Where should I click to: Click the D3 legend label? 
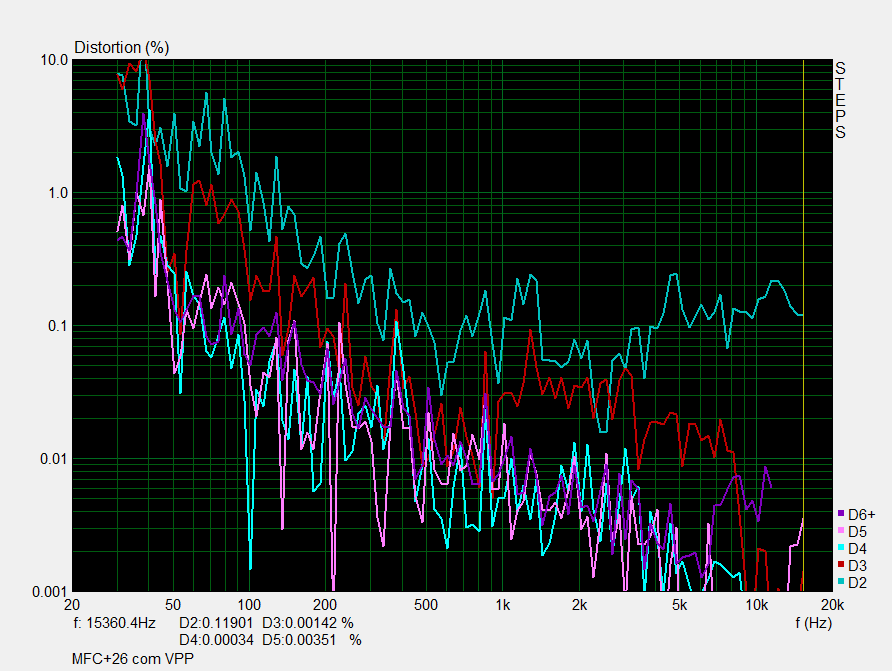[x=857, y=566]
